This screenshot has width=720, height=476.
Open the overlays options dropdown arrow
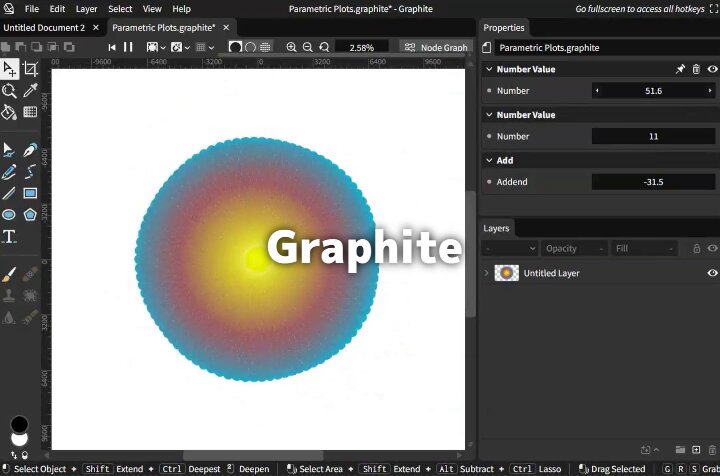coord(163,48)
